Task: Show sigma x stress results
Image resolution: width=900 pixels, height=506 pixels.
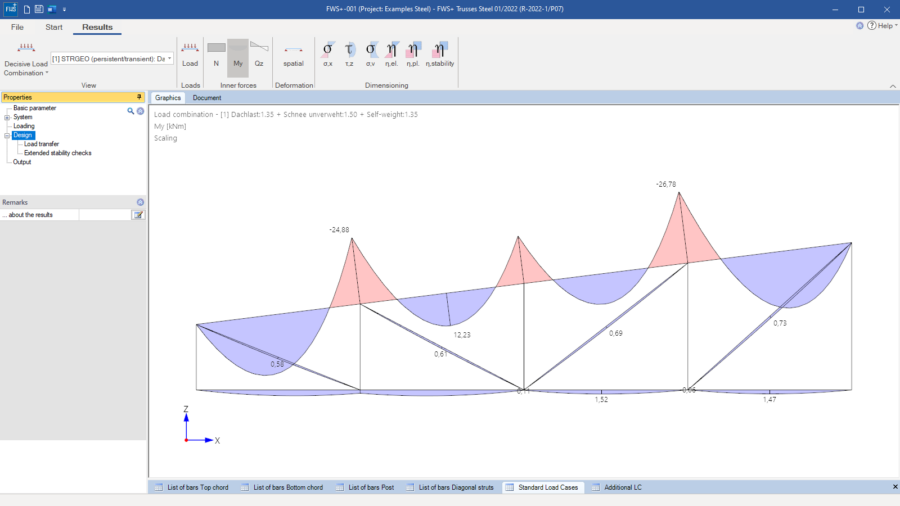Action: pos(328,55)
